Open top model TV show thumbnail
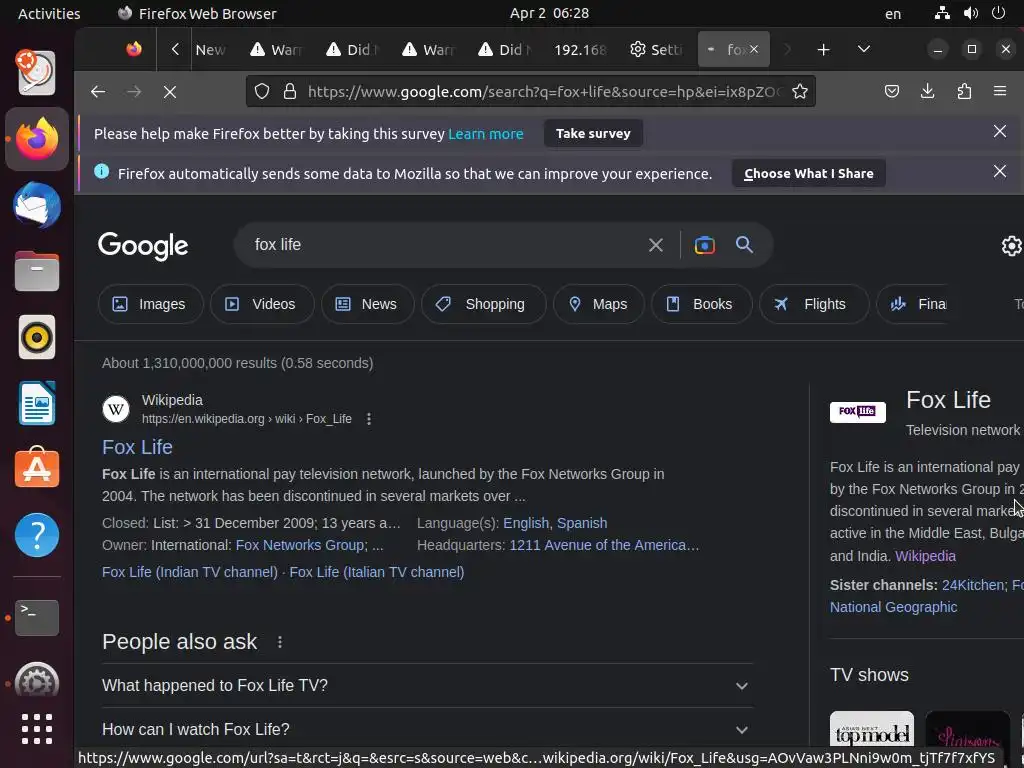This screenshot has width=1024, height=768. coord(872,730)
